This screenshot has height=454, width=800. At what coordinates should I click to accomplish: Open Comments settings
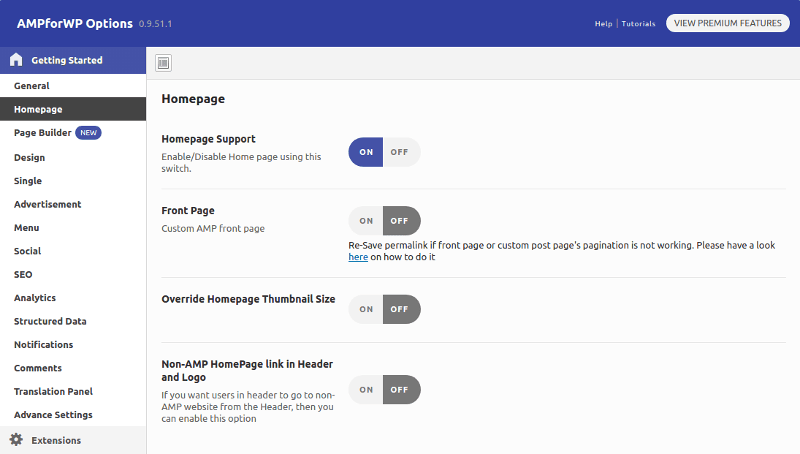coord(73,368)
